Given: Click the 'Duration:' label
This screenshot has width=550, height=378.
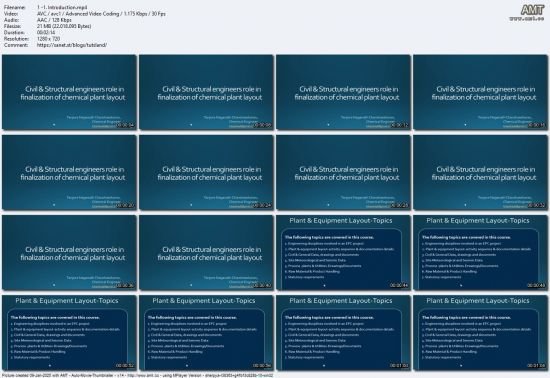Looking at the screenshot, I should pyautogui.click(x=14, y=33).
